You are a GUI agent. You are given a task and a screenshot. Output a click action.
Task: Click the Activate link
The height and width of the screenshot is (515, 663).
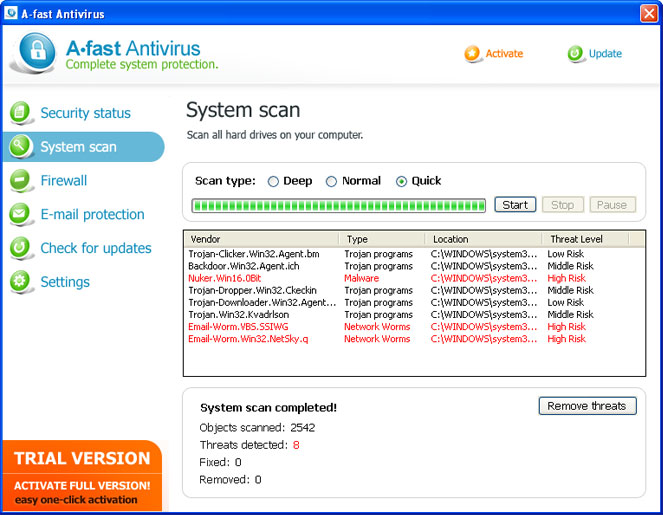504,54
